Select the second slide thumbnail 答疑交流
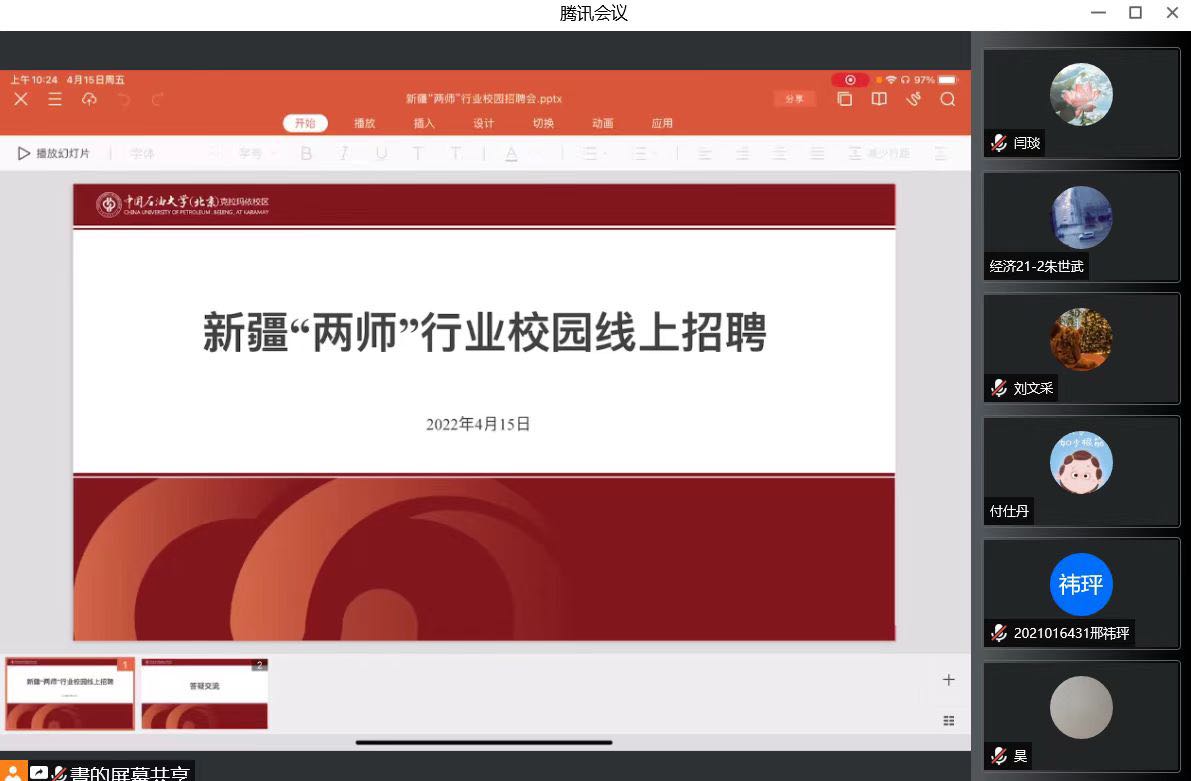Viewport: 1191px width, 781px height. click(204, 693)
